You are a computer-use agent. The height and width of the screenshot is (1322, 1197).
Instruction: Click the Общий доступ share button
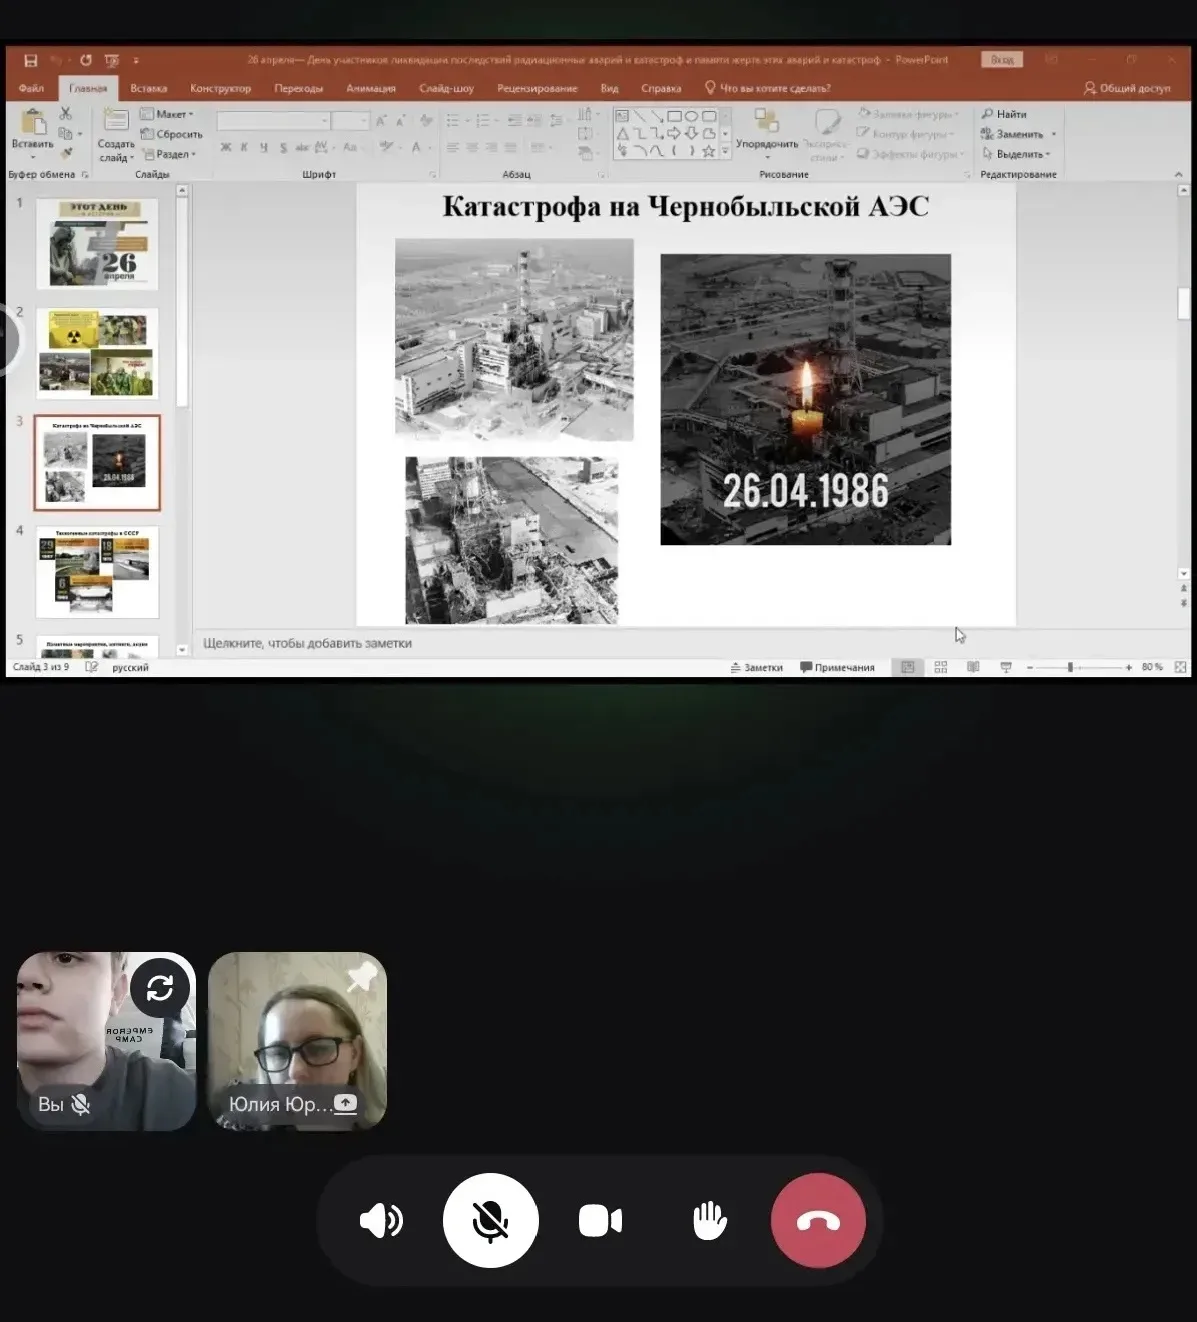1127,88
